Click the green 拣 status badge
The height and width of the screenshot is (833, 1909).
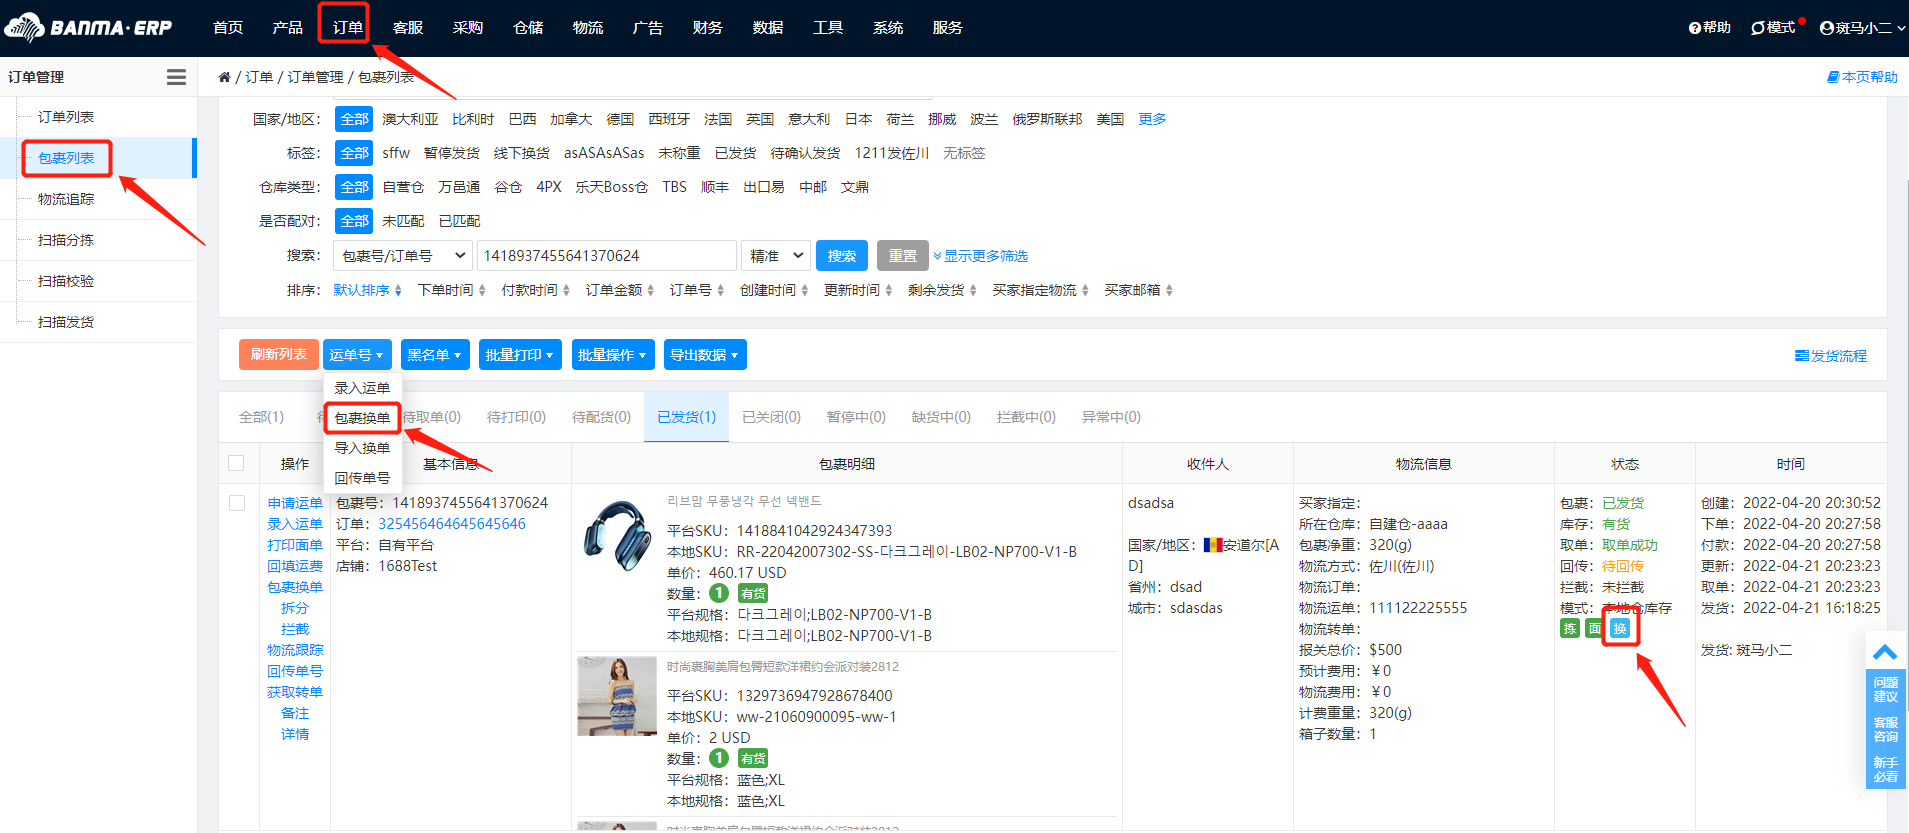[x=1570, y=628]
